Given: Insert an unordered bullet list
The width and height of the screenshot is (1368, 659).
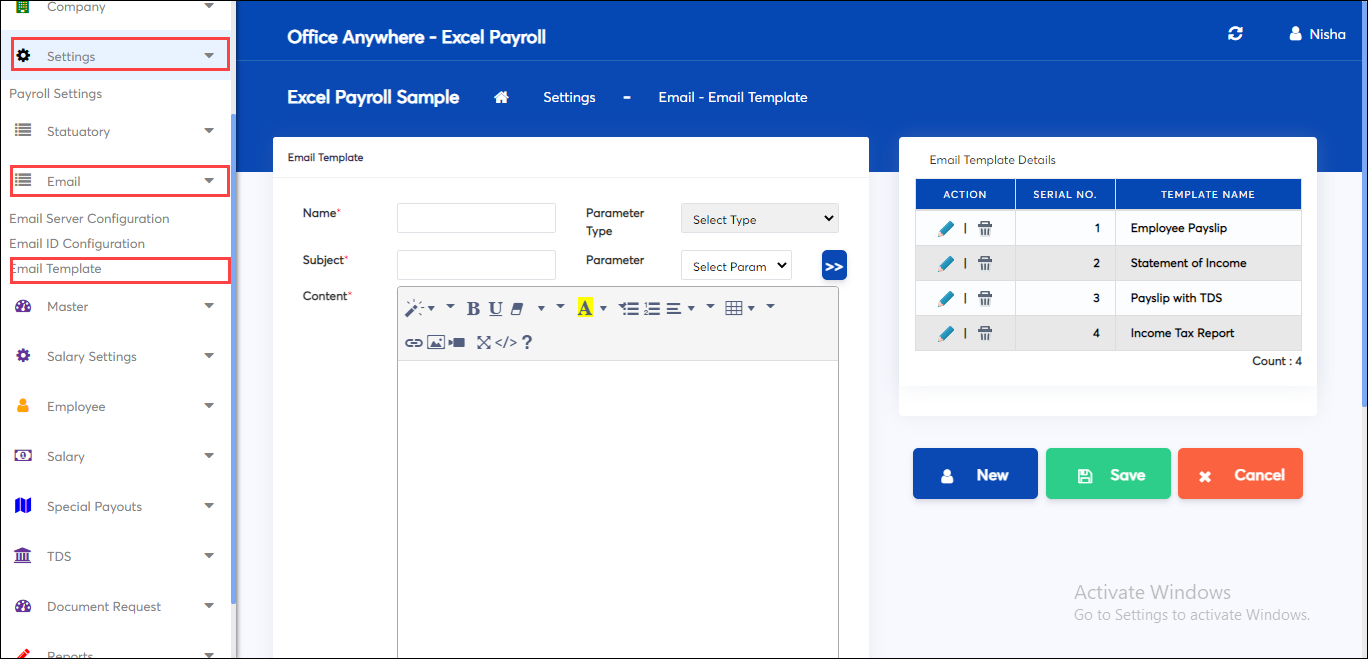Looking at the screenshot, I should click(629, 308).
